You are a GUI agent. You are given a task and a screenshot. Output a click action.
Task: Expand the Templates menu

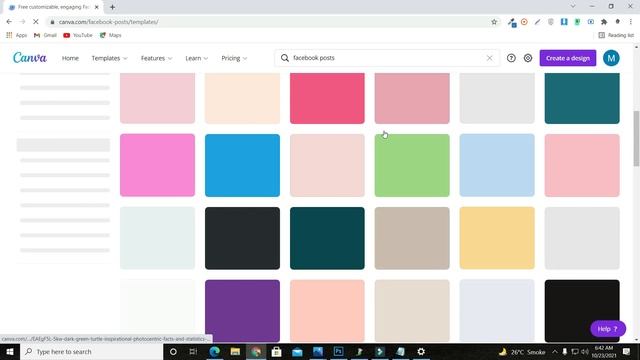click(x=109, y=58)
